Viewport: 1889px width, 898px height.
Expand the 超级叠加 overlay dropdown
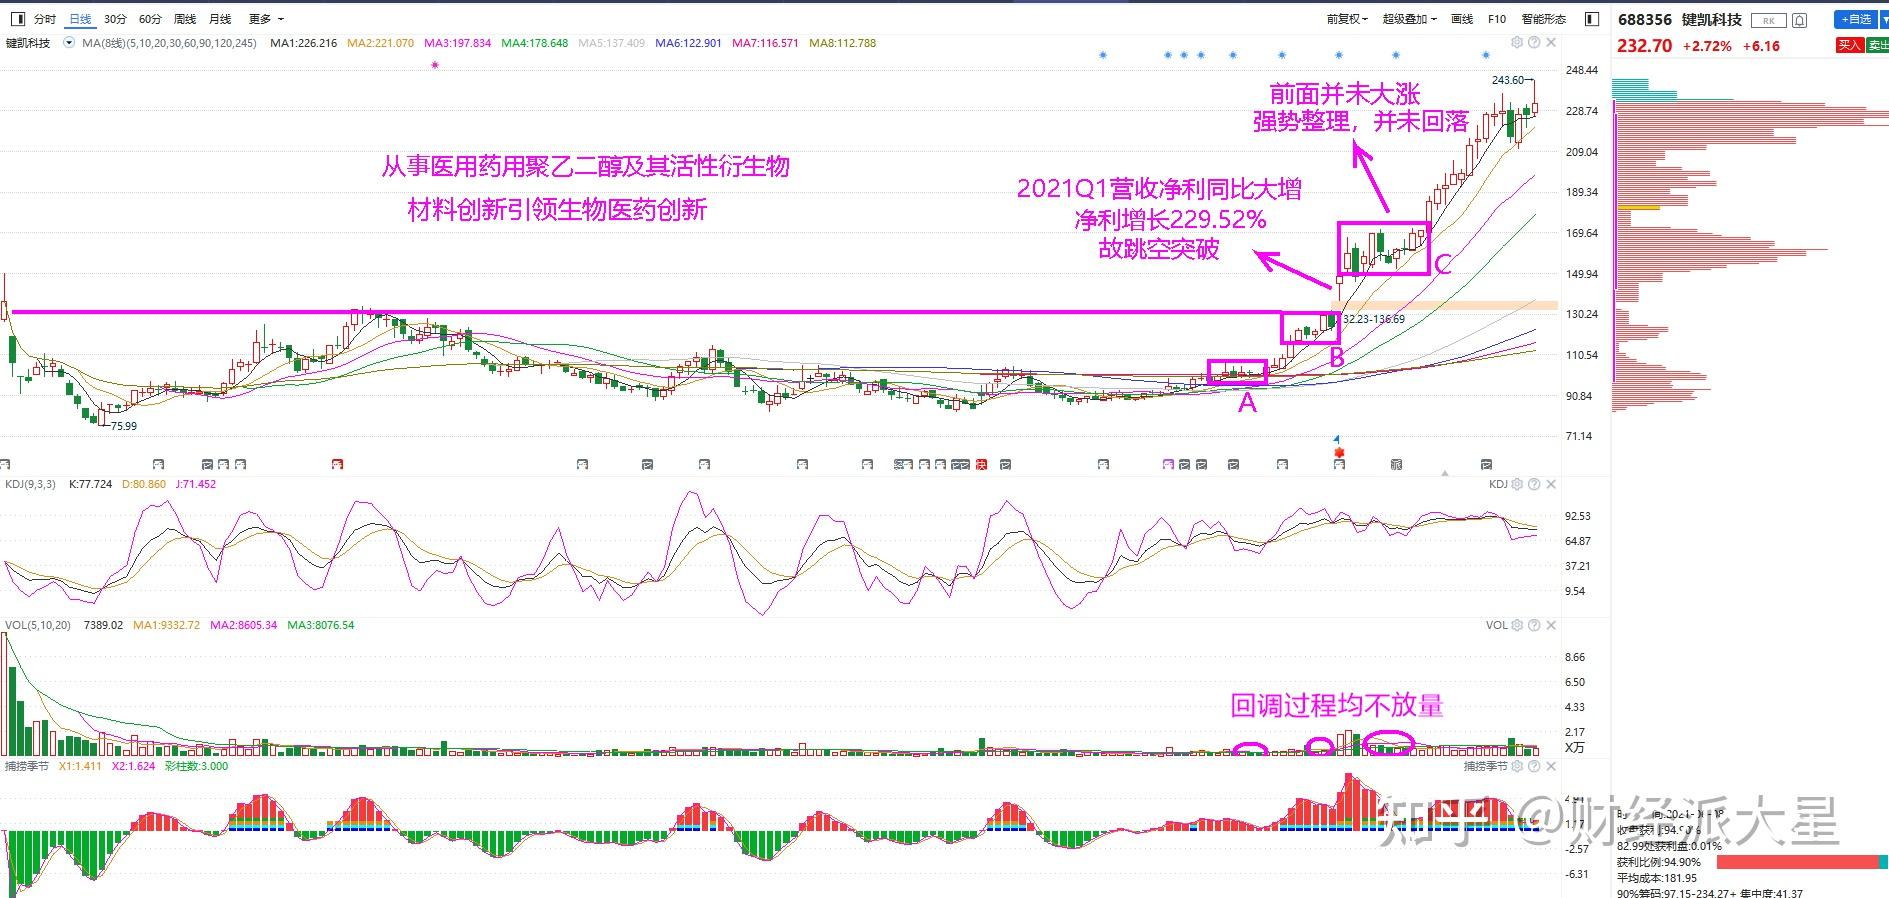[1409, 19]
